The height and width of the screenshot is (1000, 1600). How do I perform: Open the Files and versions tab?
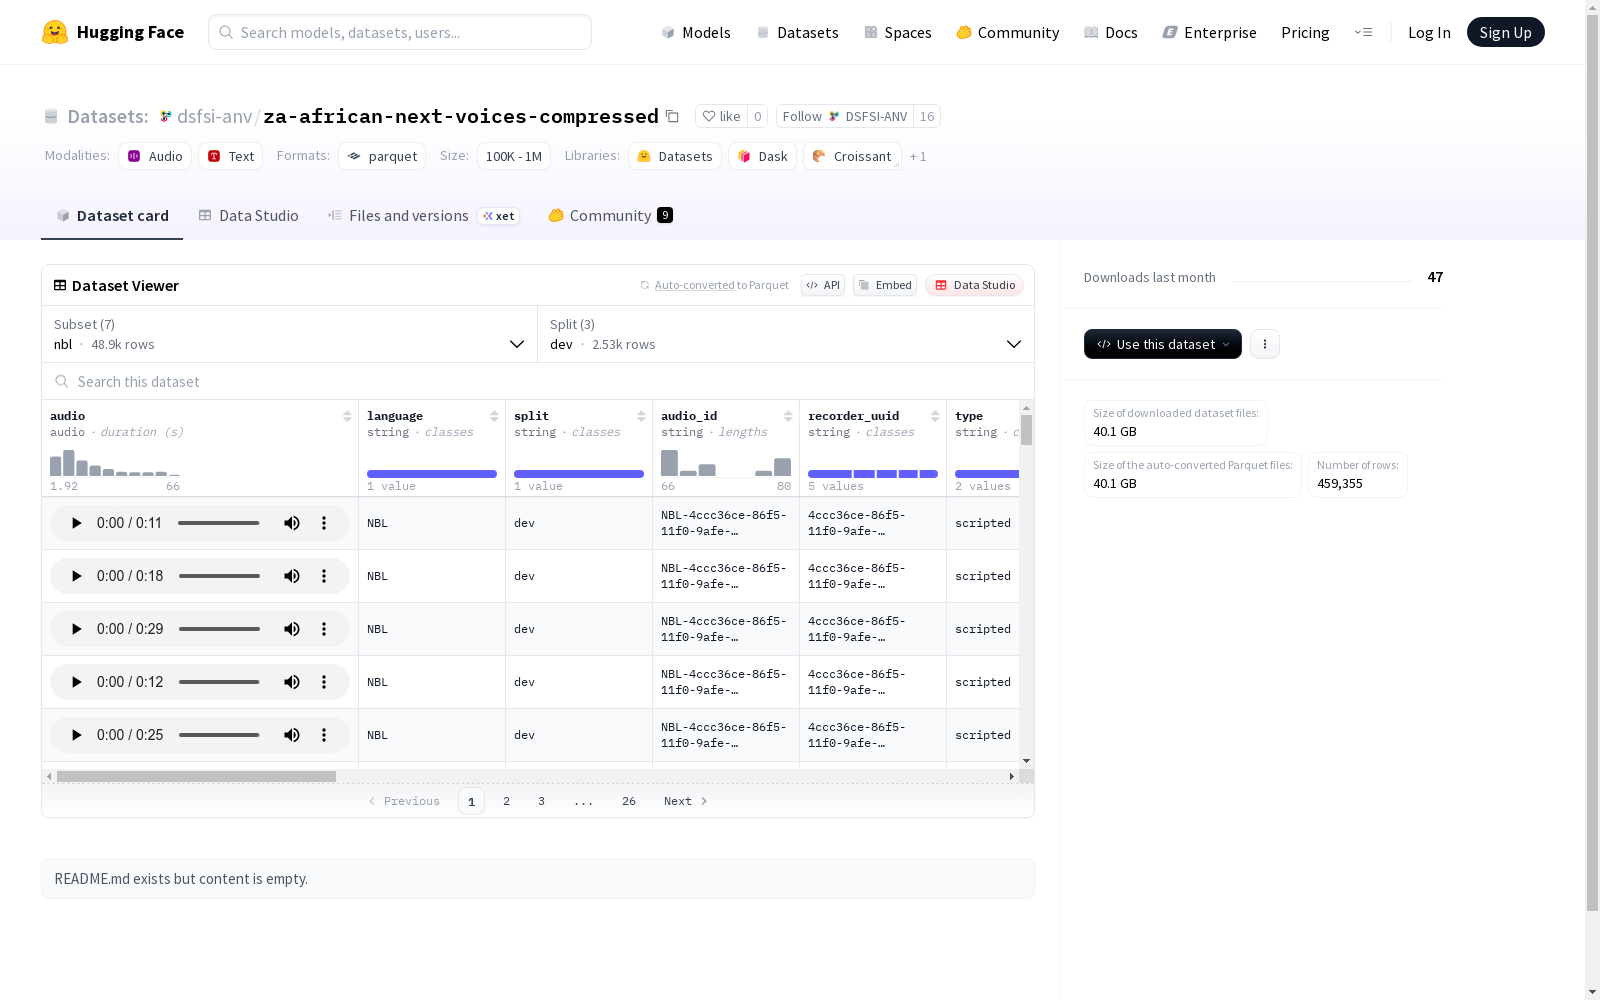click(423, 216)
